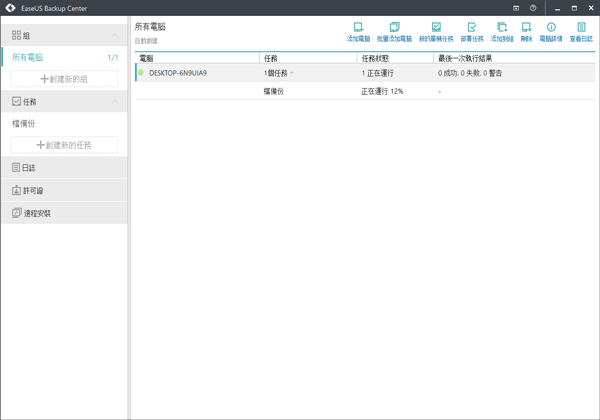Click the 任務狀態 column header
This screenshot has width=600, height=420.
coord(395,58)
